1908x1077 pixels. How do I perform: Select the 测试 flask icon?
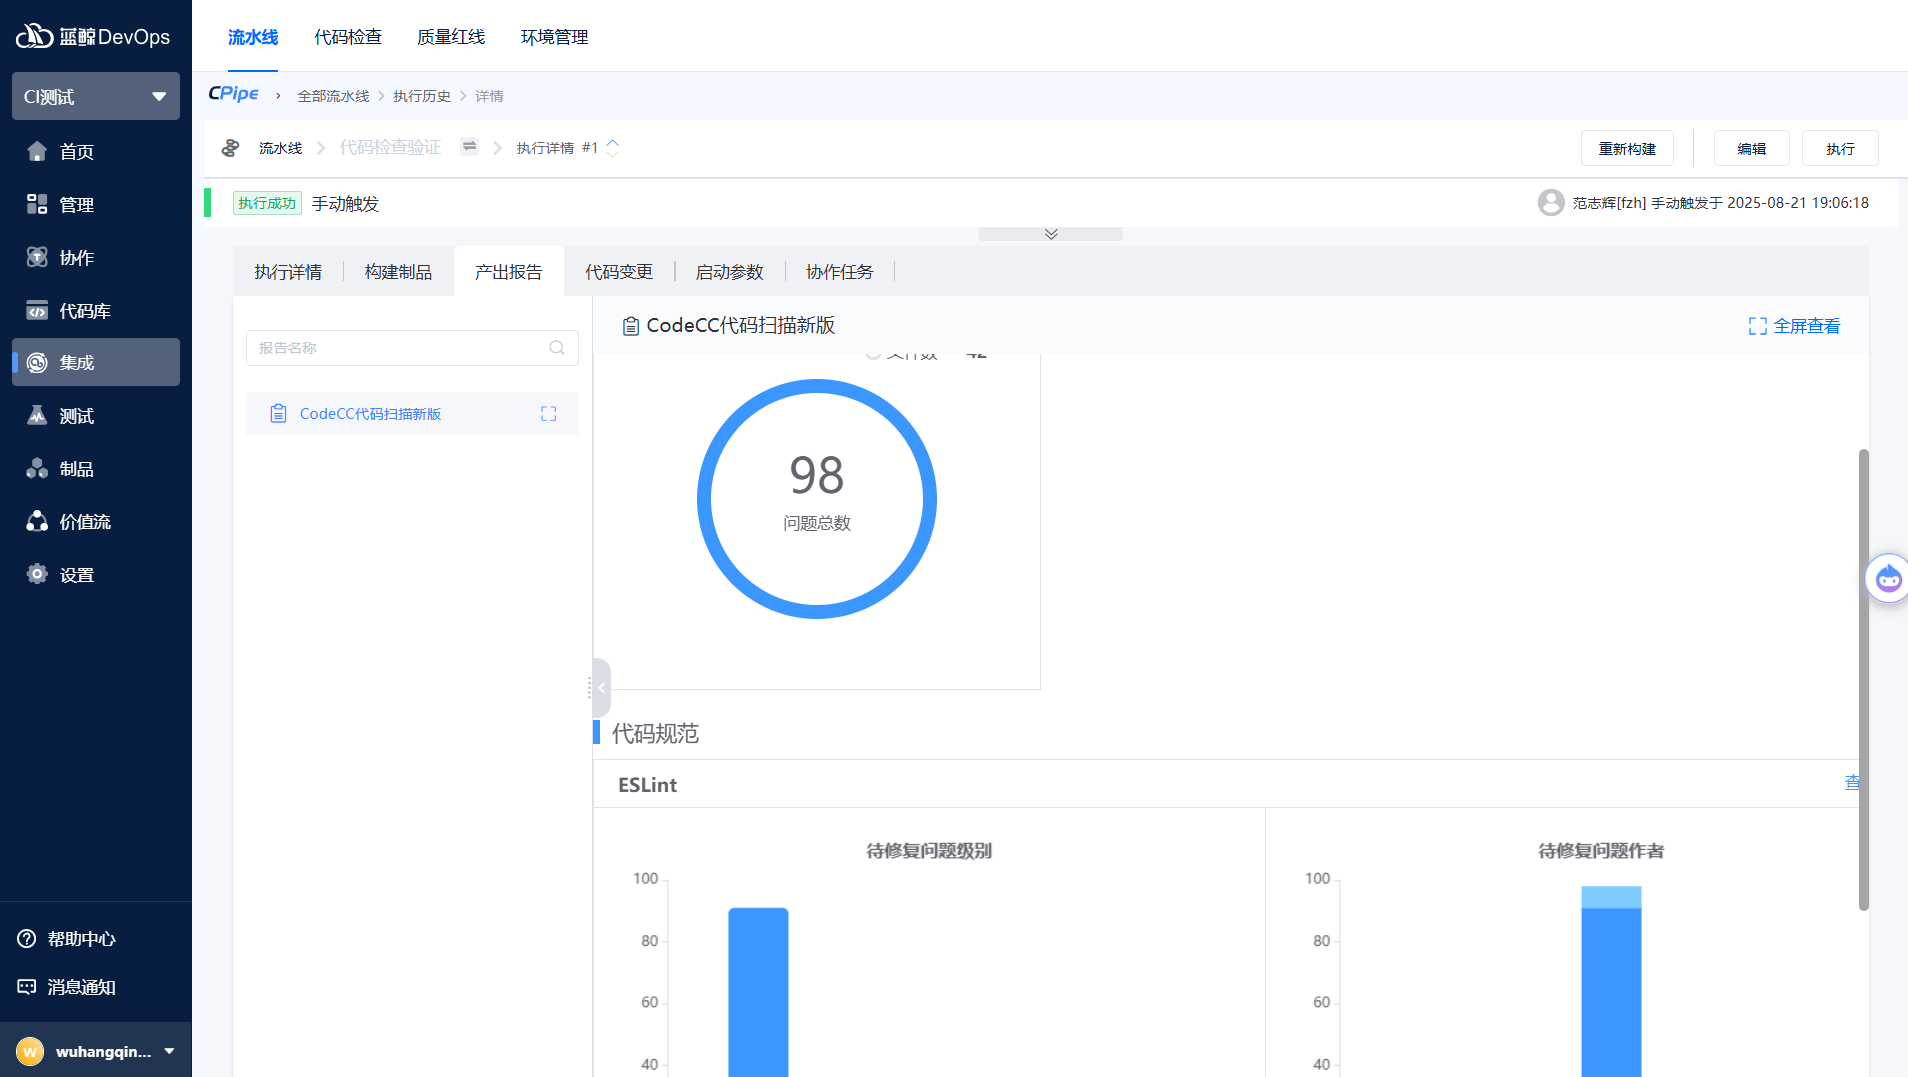tap(37, 416)
